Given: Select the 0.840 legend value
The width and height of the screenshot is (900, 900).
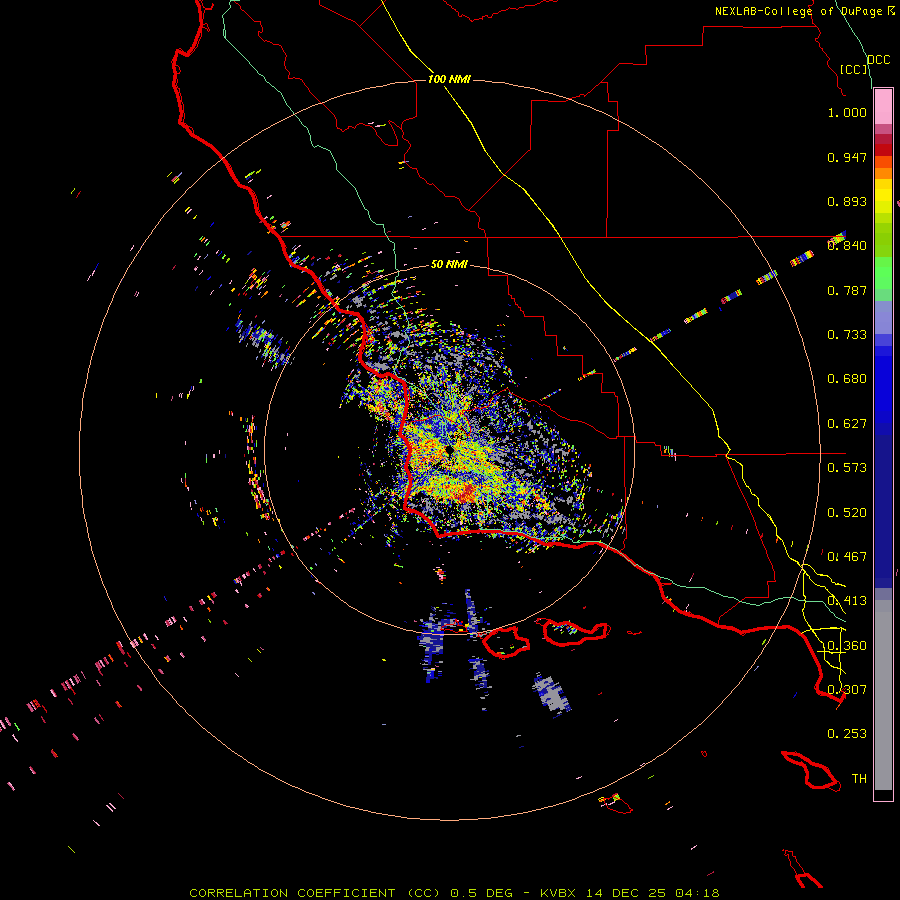Looking at the screenshot, I should click(847, 246).
